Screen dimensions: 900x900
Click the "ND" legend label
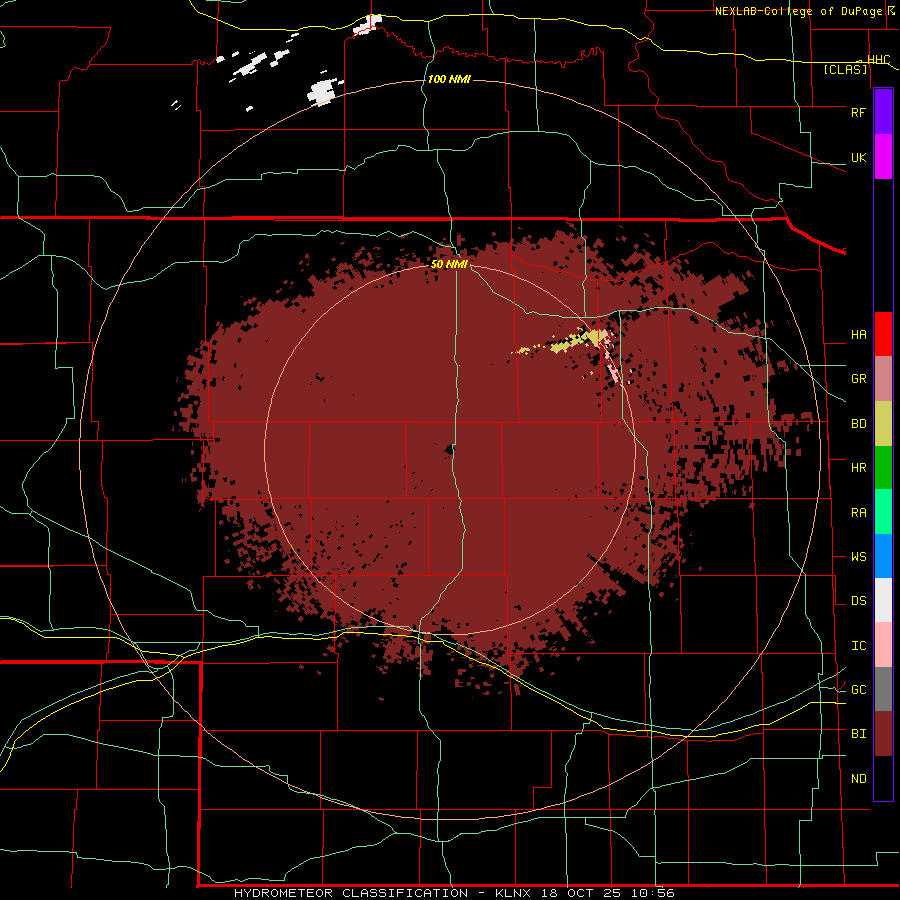click(x=858, y=779)
